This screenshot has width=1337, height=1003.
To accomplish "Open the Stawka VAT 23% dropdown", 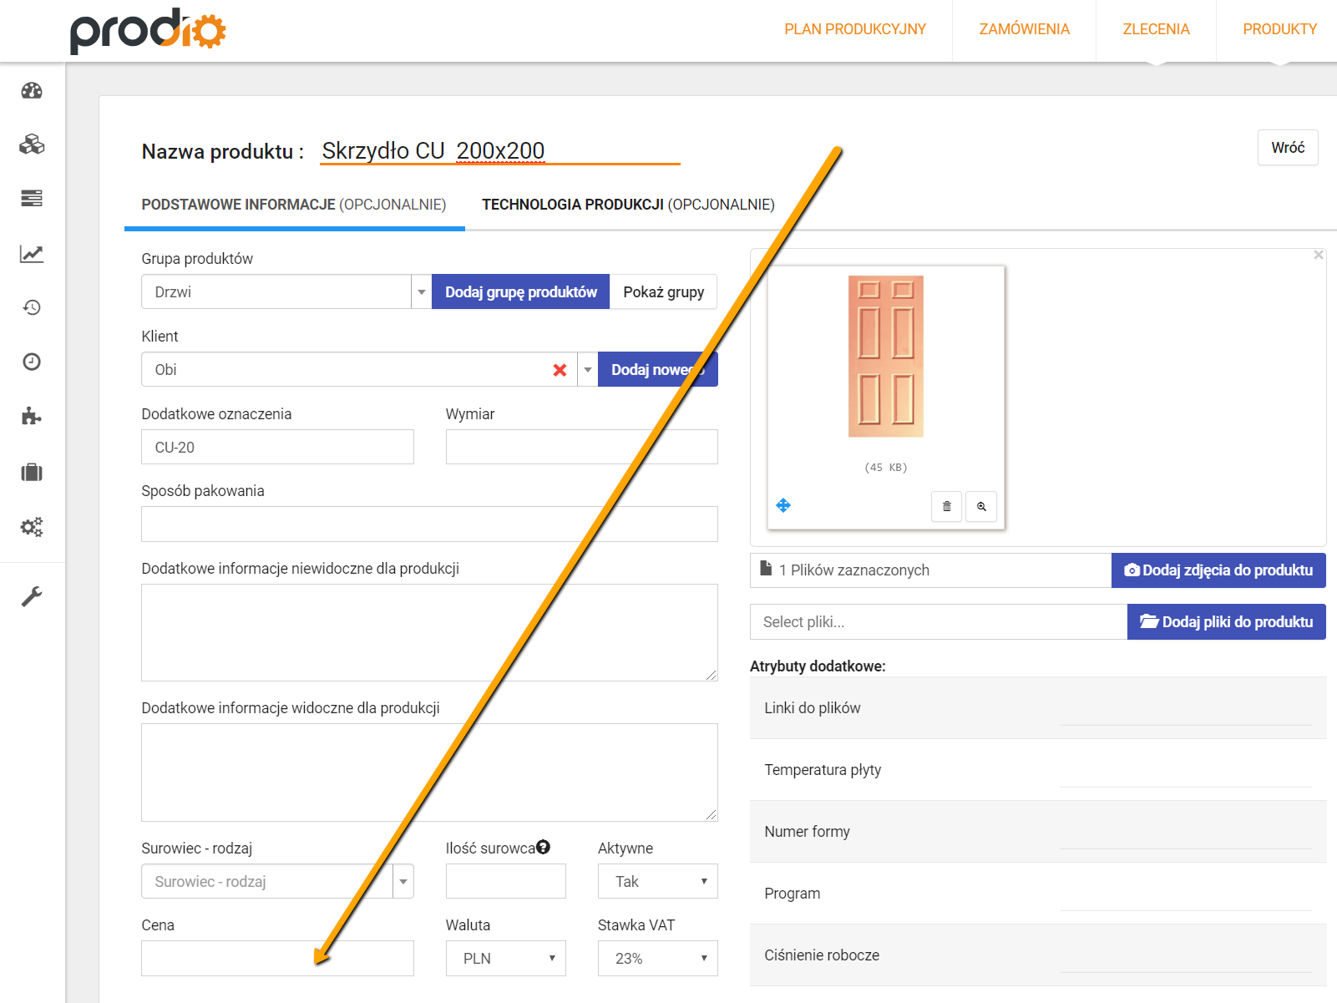I will [x=657, y=958].
